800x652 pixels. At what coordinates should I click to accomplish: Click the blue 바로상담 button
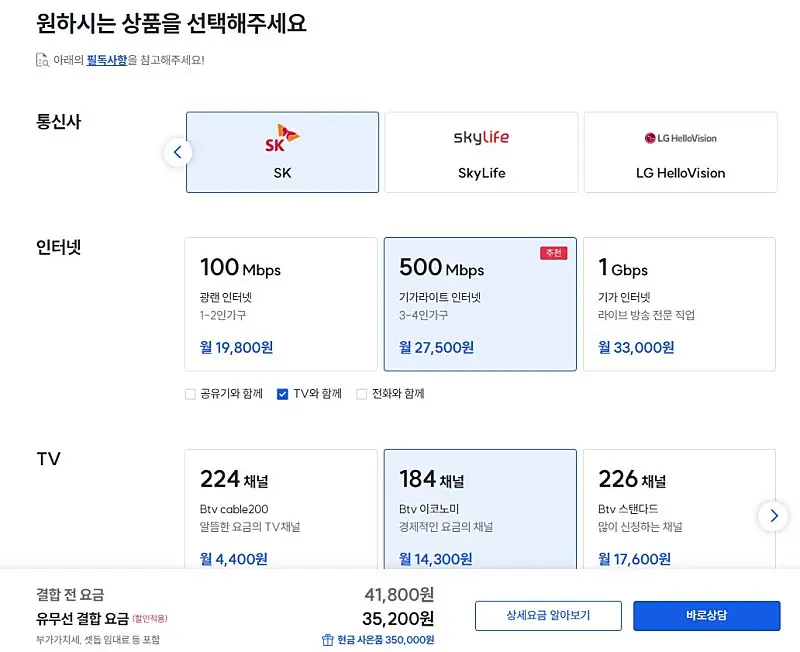point(707,616)
